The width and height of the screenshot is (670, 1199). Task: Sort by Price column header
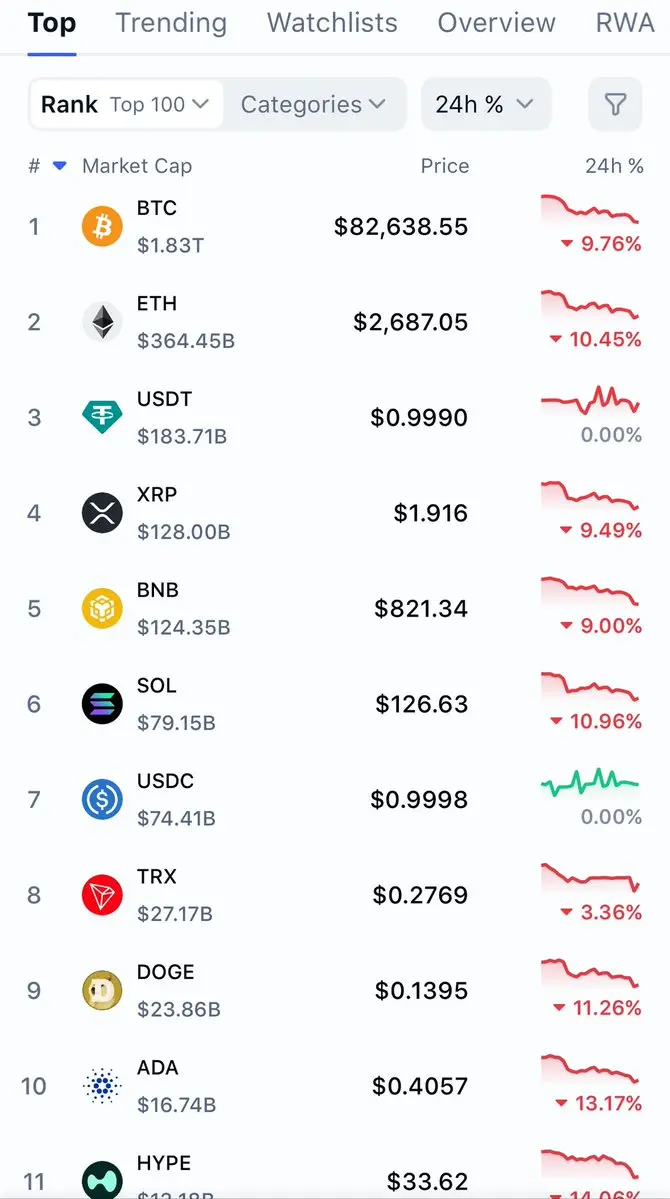point(444,166)
